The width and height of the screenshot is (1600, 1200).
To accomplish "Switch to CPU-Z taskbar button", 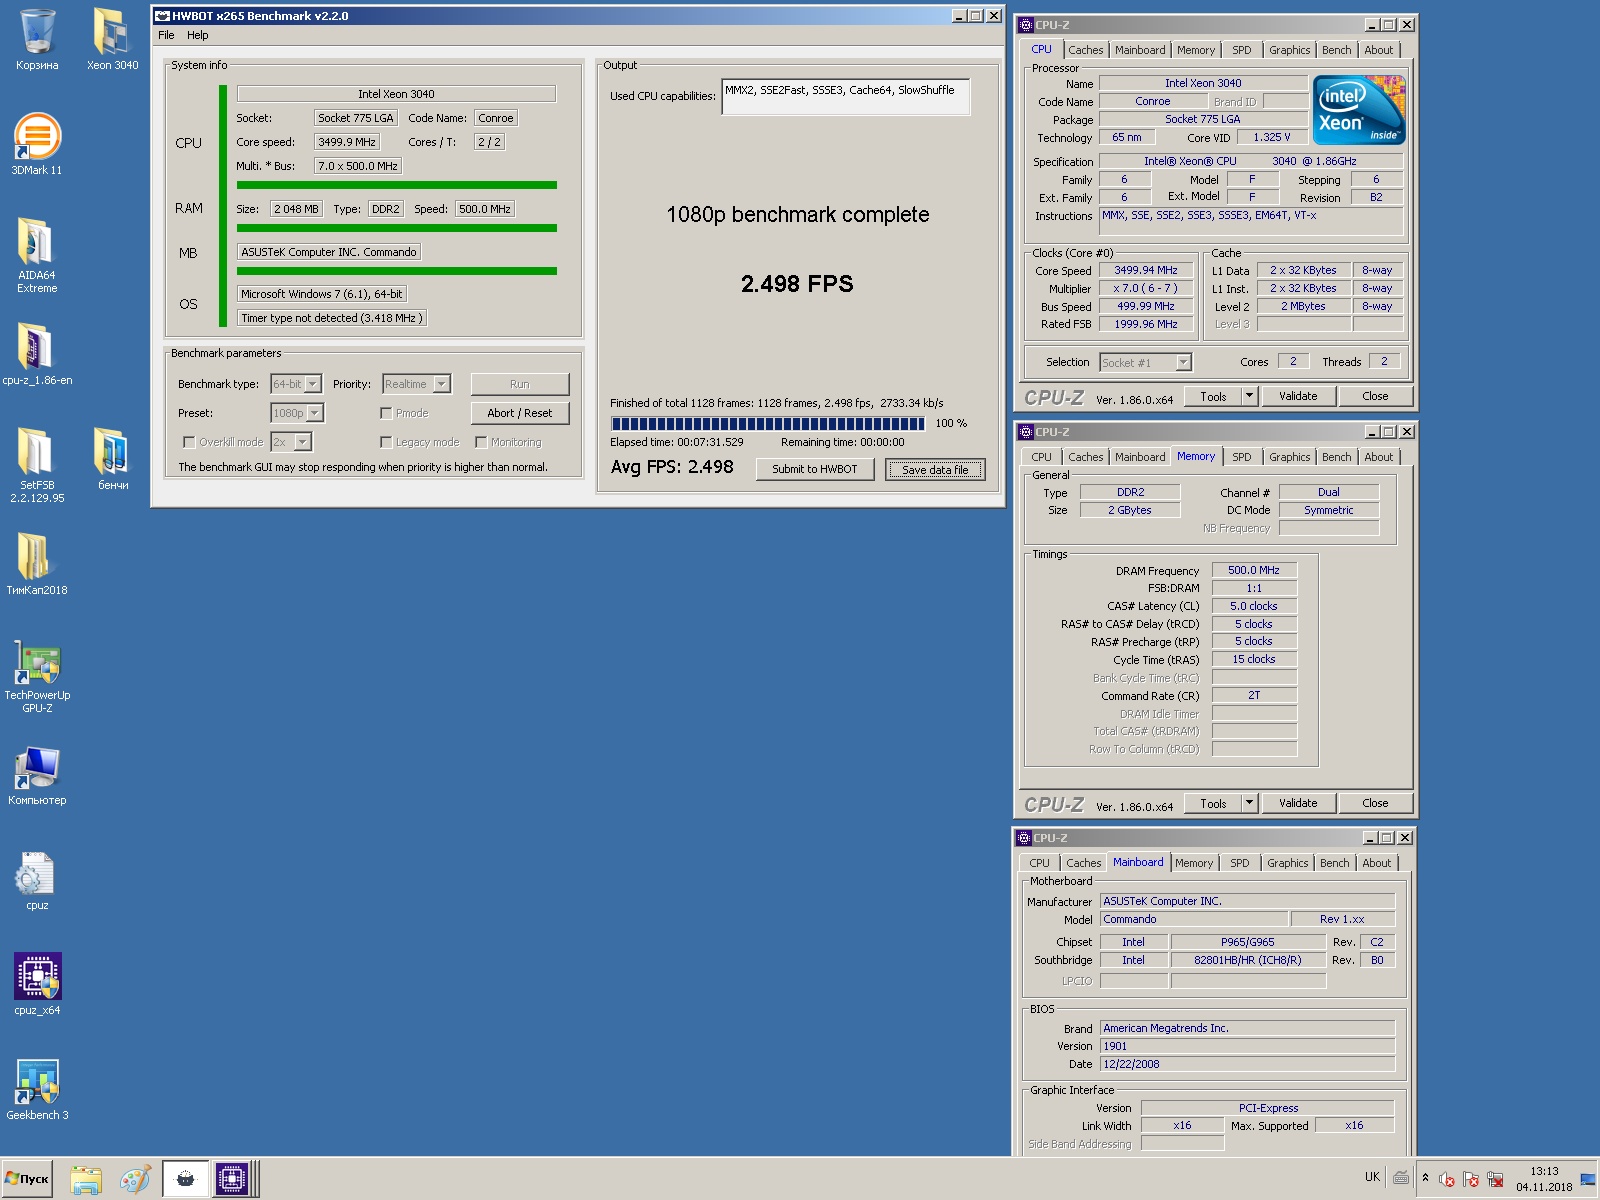I will coord(232,1180).
